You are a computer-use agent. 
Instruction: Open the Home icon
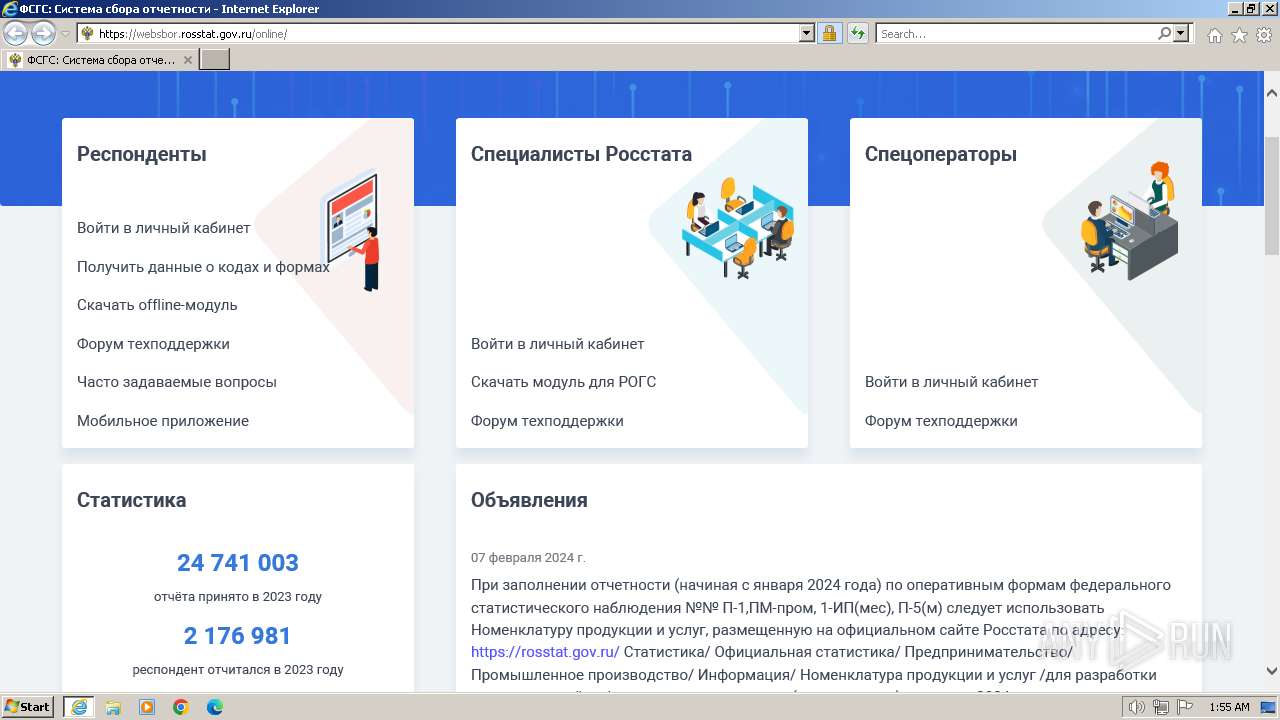tap(1214, 35)
